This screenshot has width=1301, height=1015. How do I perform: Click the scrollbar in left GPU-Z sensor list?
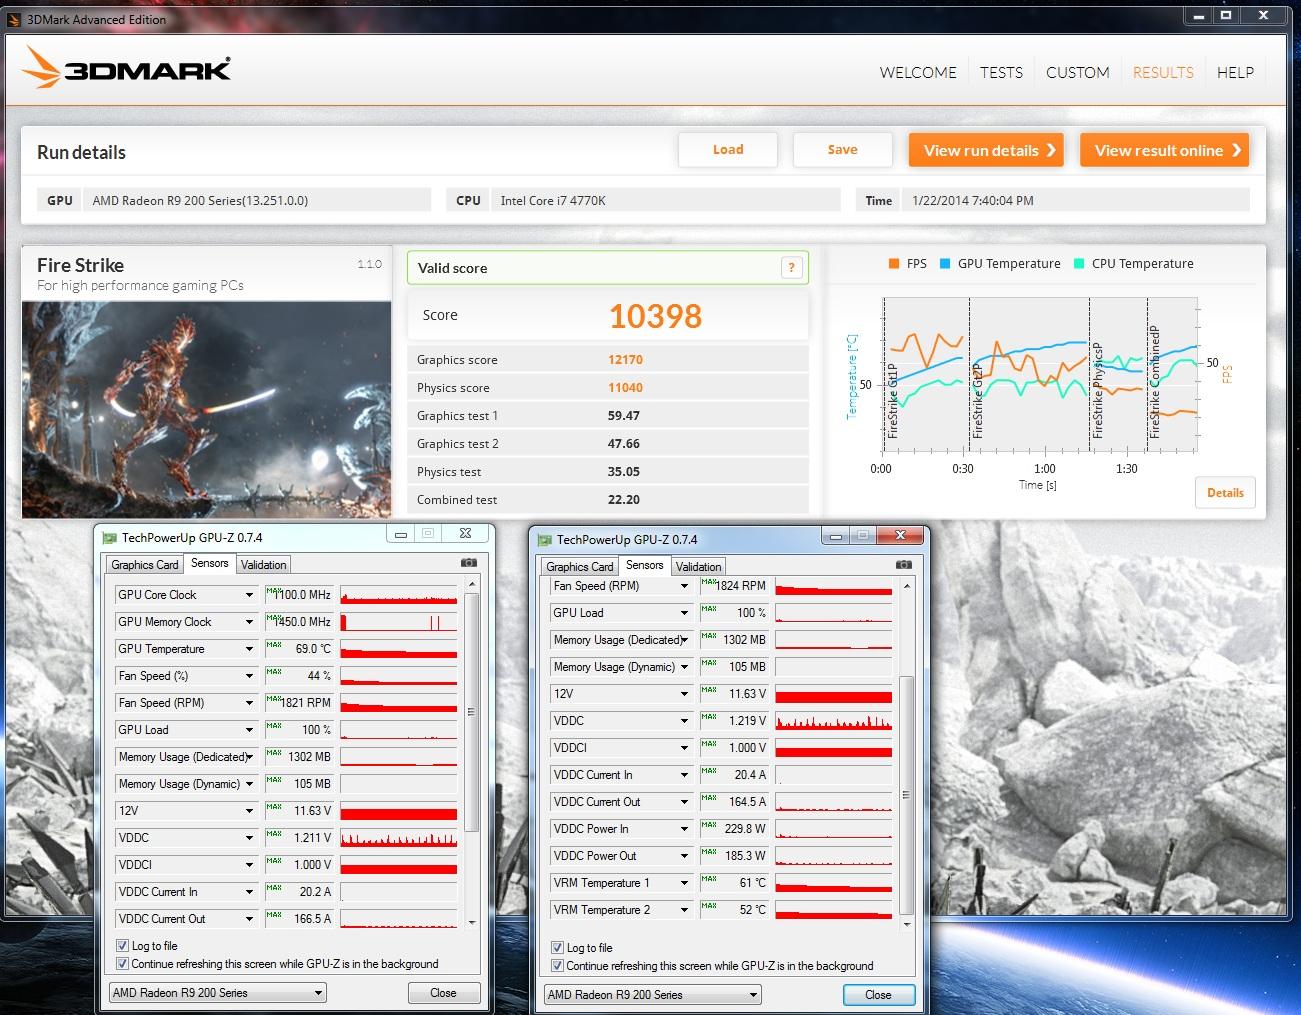coord(472,710)
